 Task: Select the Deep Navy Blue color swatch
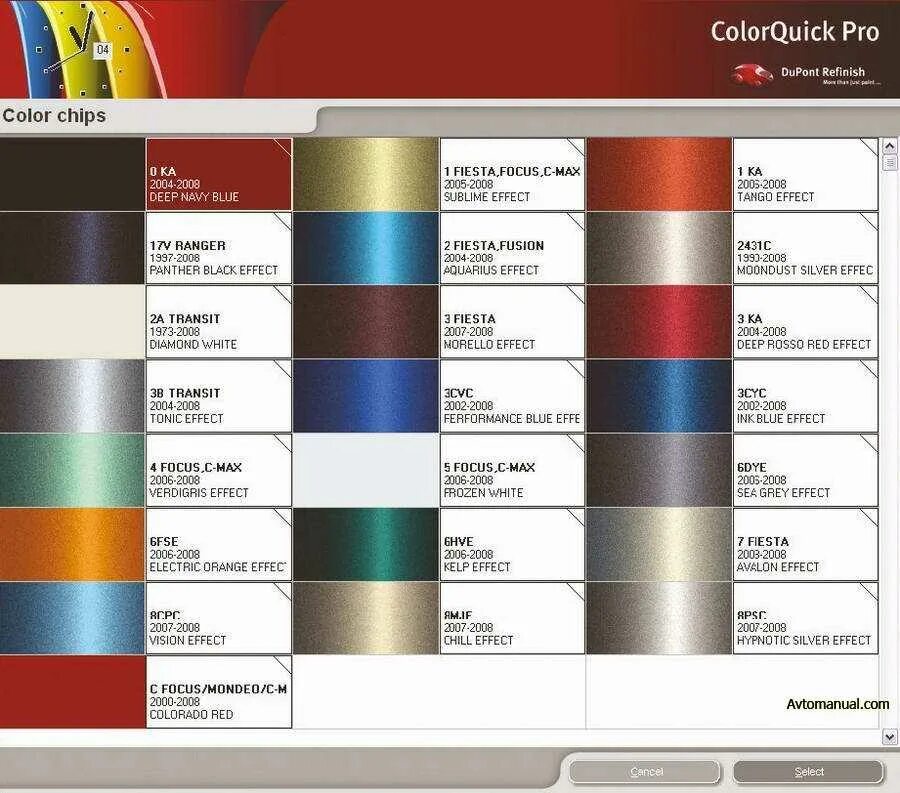click(72, 174)
